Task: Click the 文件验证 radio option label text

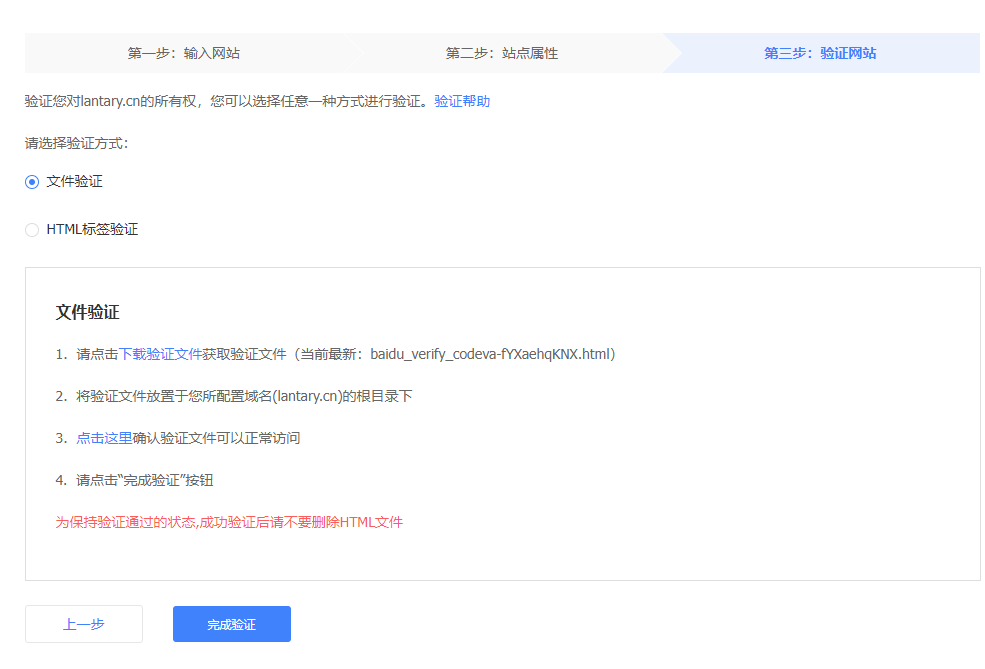Action: point(74,182)
